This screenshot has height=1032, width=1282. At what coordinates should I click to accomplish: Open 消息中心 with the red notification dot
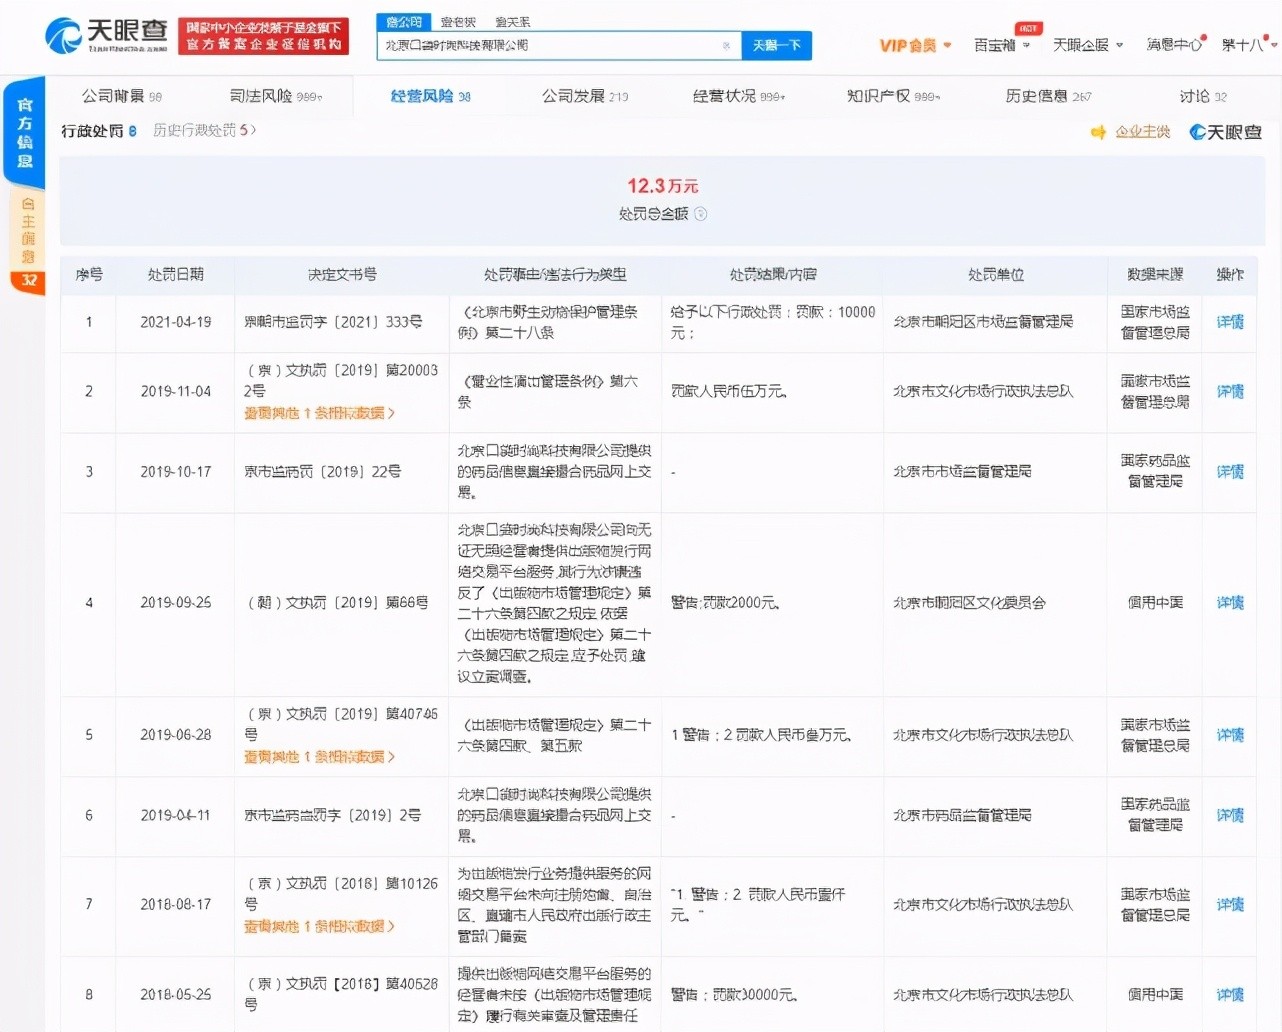tap(1175, 45)
